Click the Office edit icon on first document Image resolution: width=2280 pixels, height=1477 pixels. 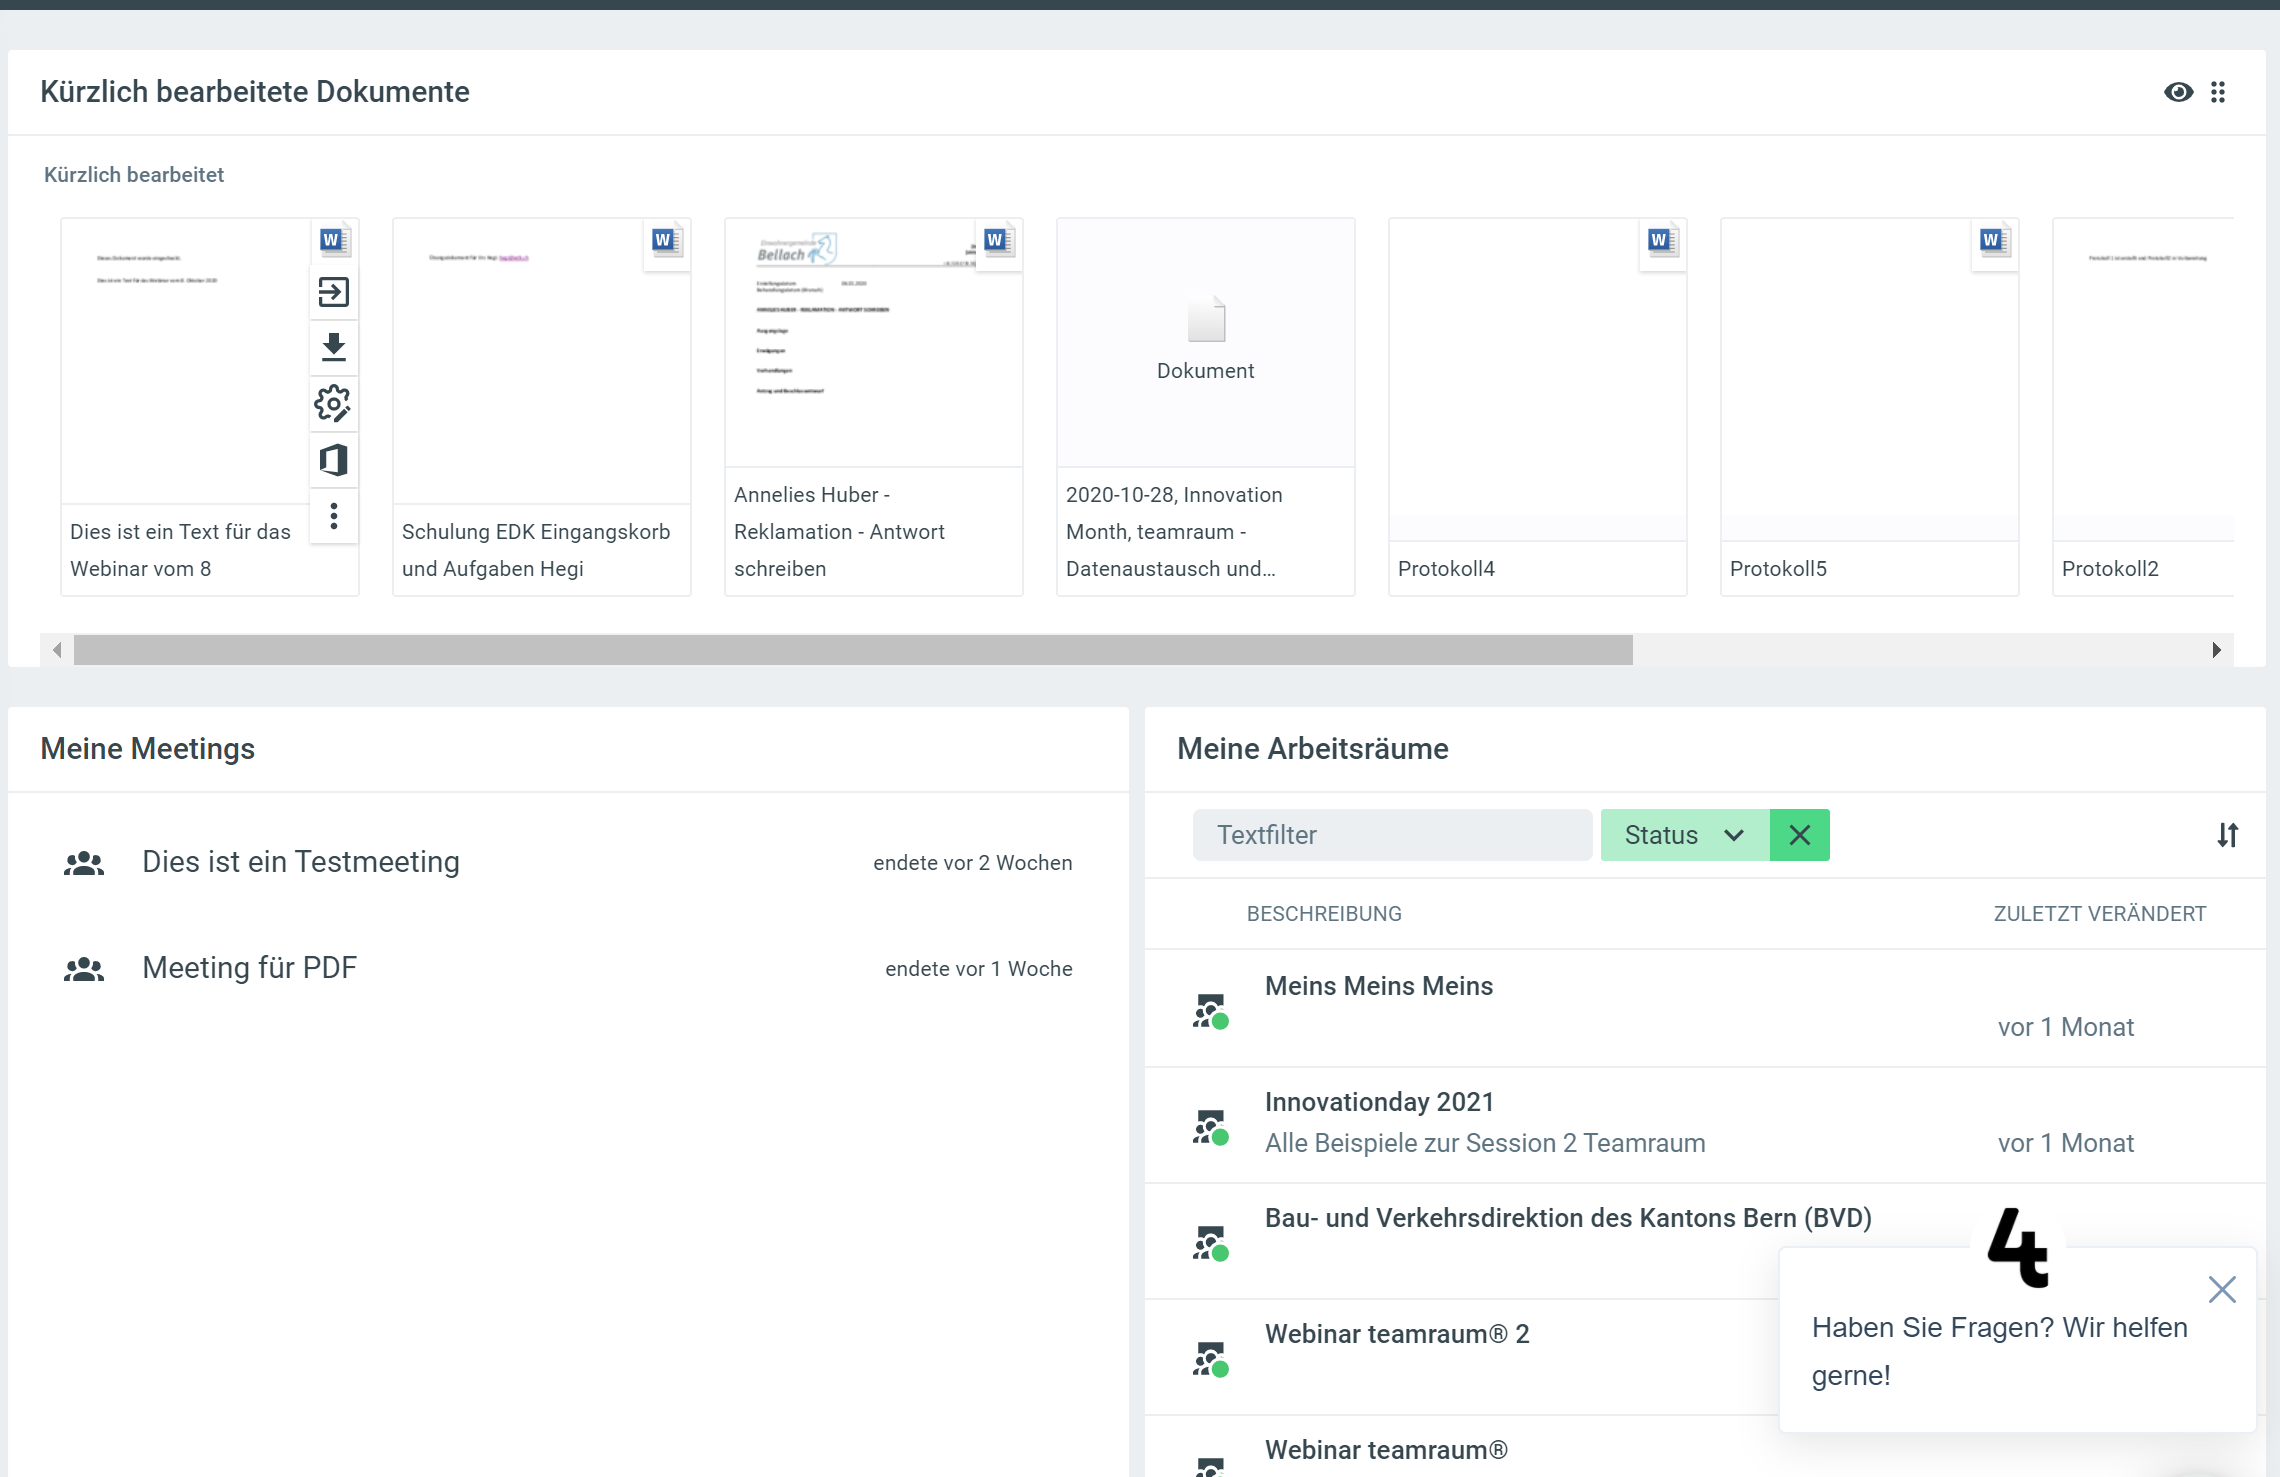pyautogui.click(x=333, y=460)
